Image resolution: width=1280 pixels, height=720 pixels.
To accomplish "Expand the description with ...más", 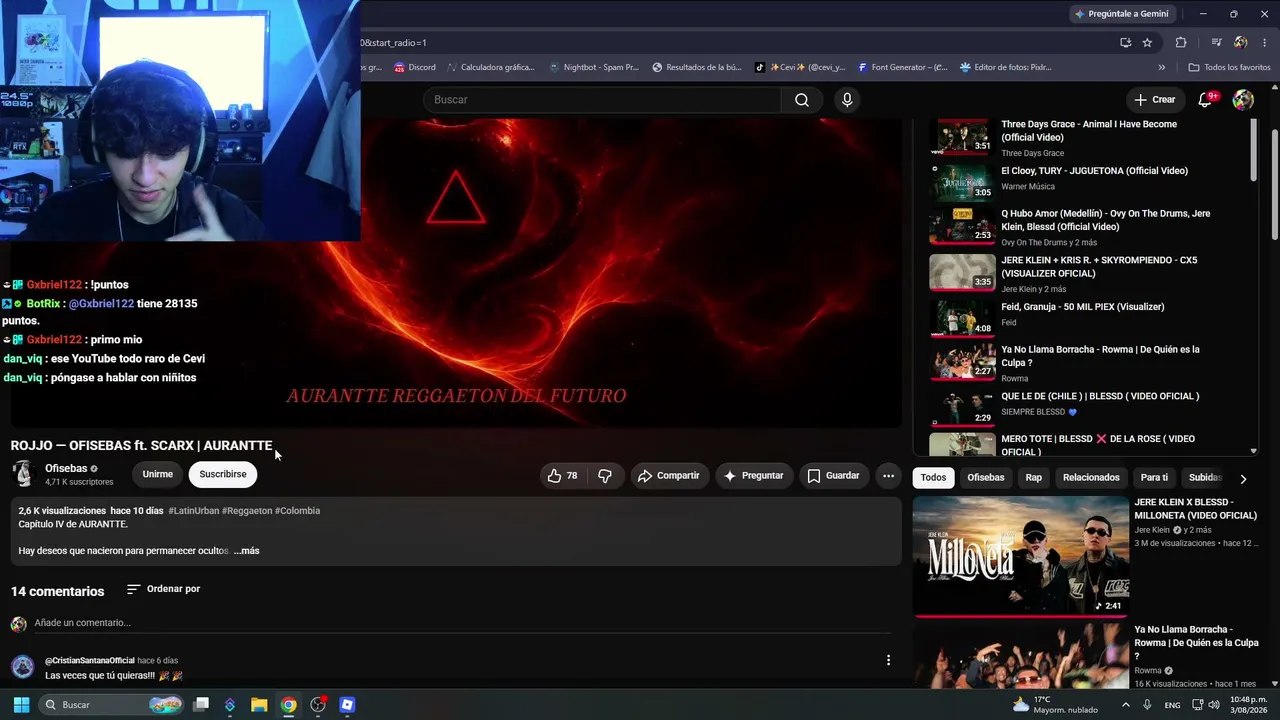I will [x=247, y=551].
